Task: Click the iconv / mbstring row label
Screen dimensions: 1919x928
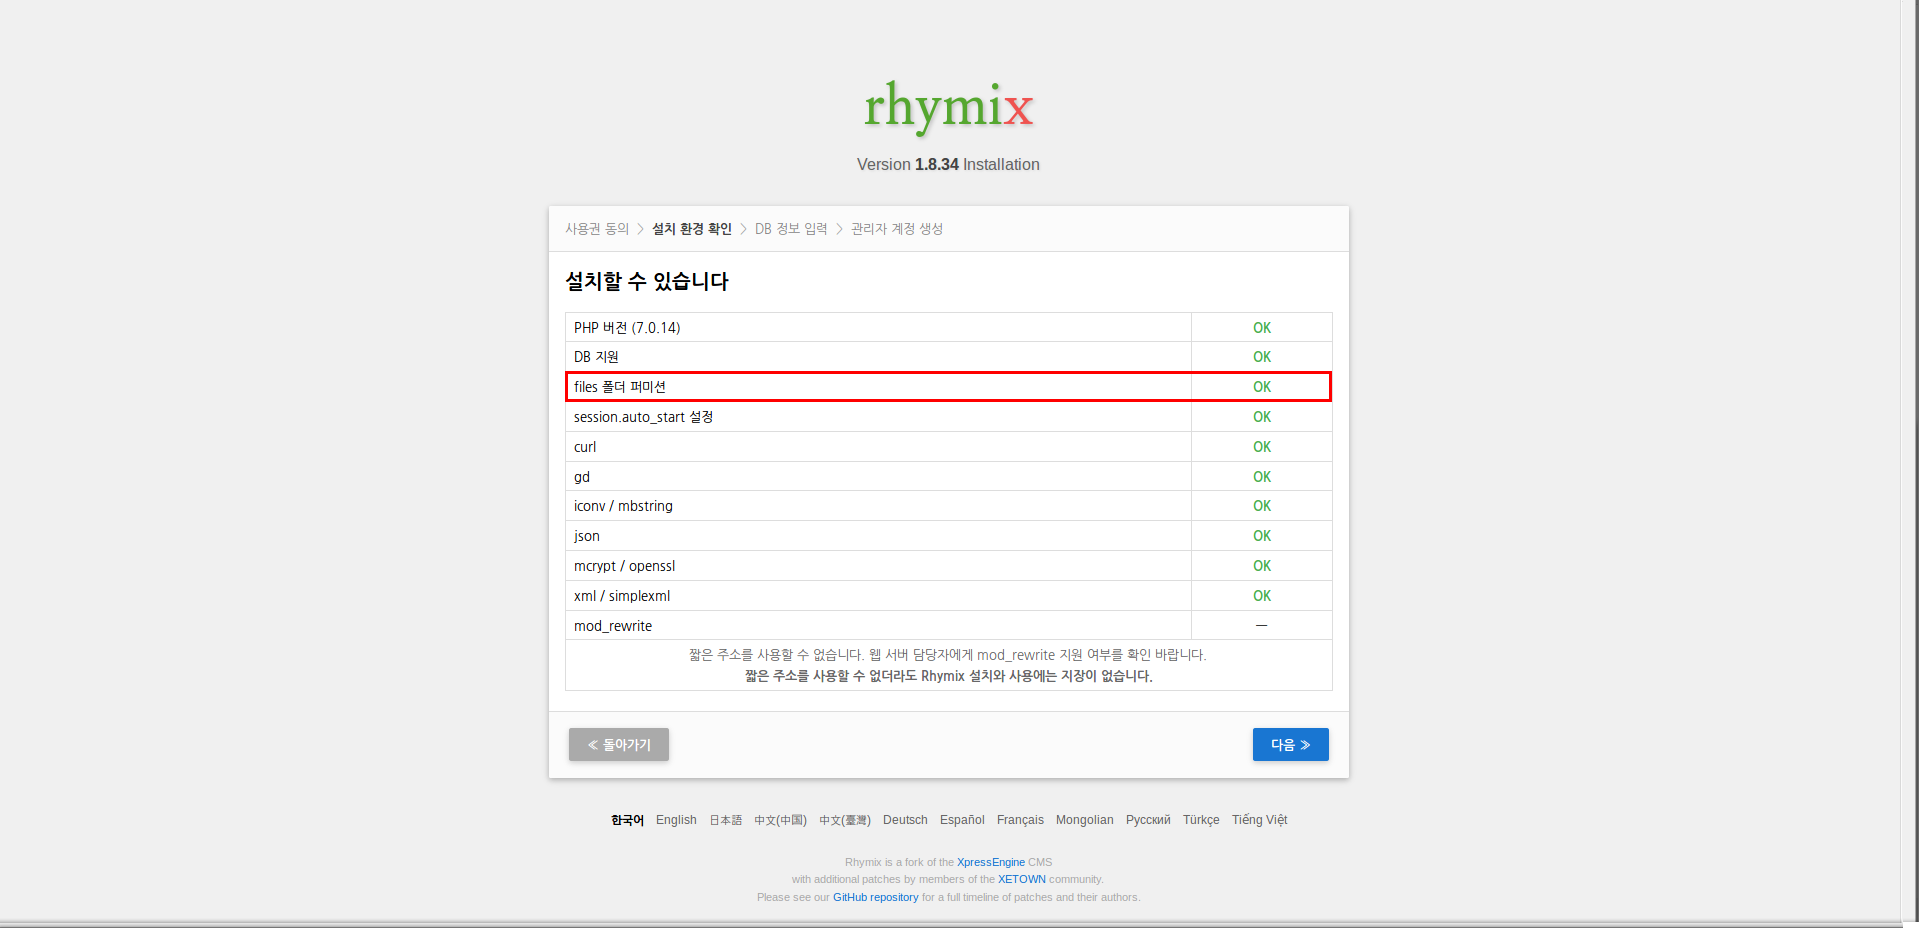Action: coord(623,506)
